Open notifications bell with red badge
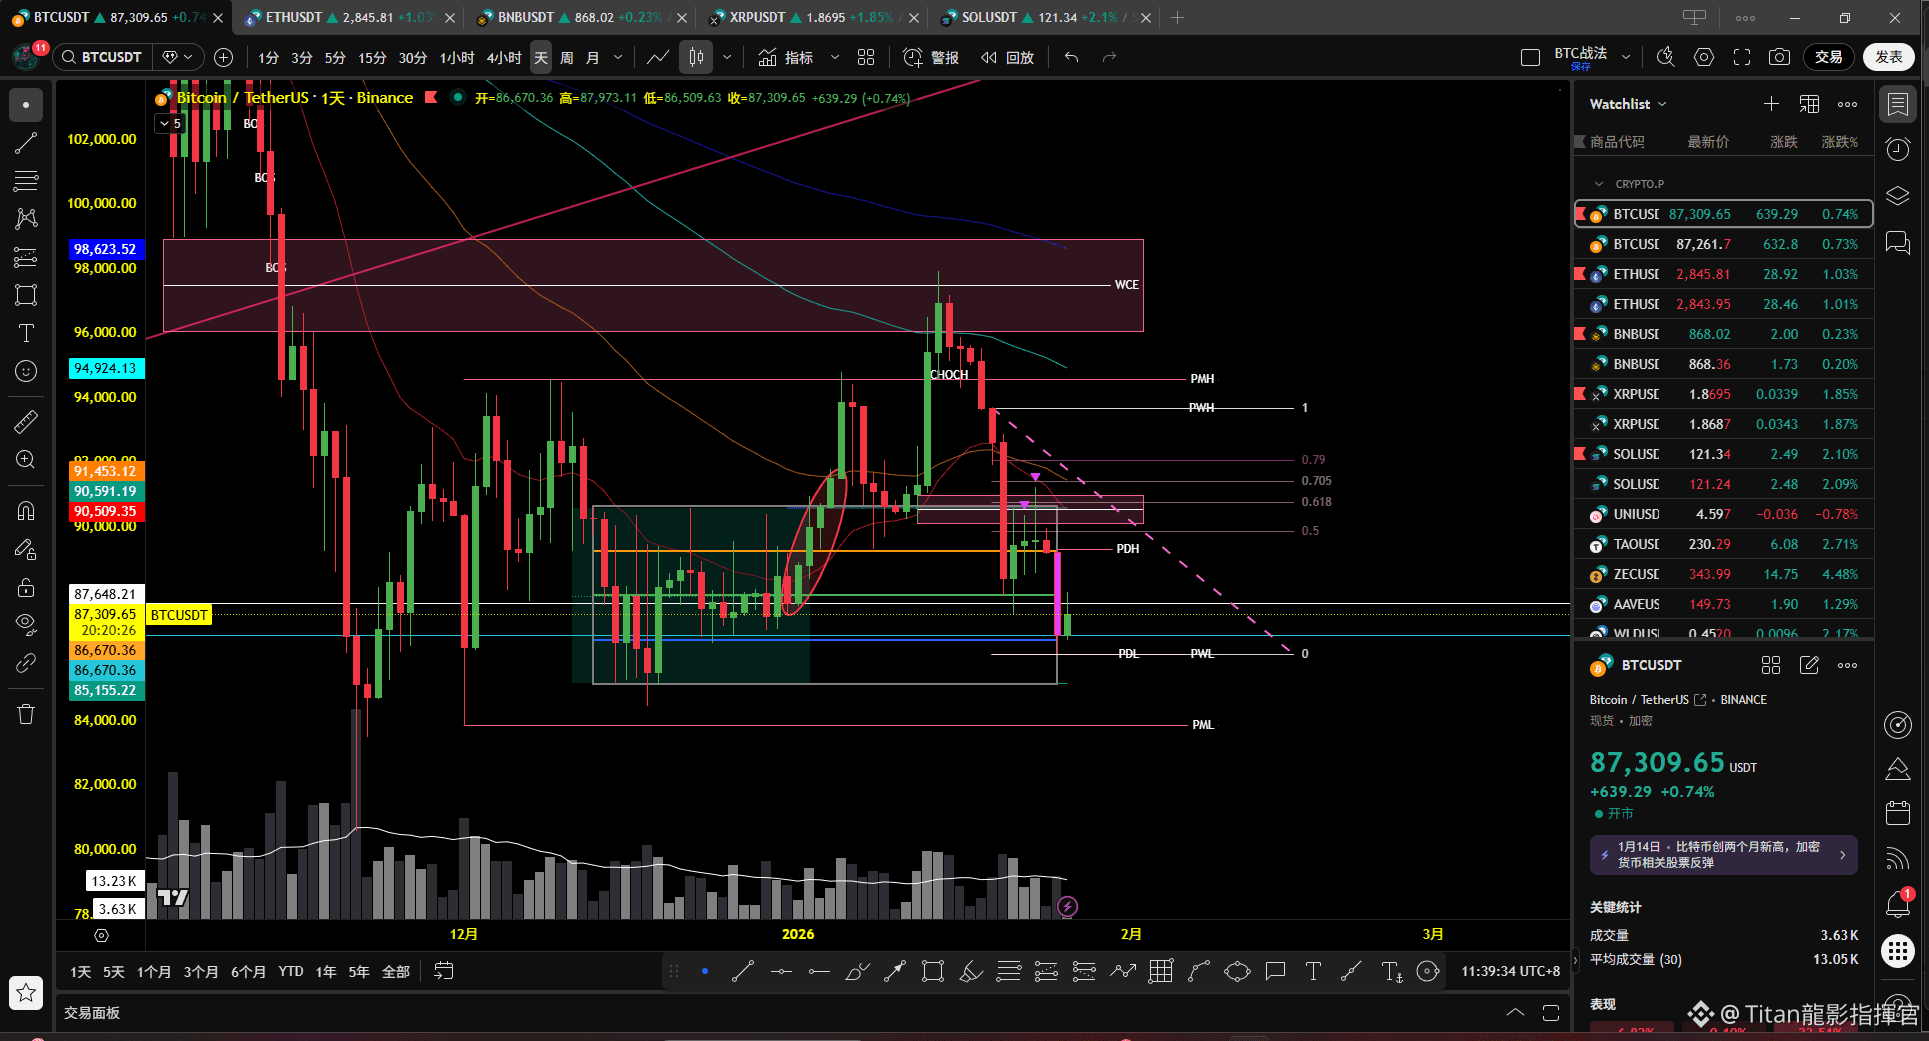Screen dimensions: 1929x1041 (1897, 904)
